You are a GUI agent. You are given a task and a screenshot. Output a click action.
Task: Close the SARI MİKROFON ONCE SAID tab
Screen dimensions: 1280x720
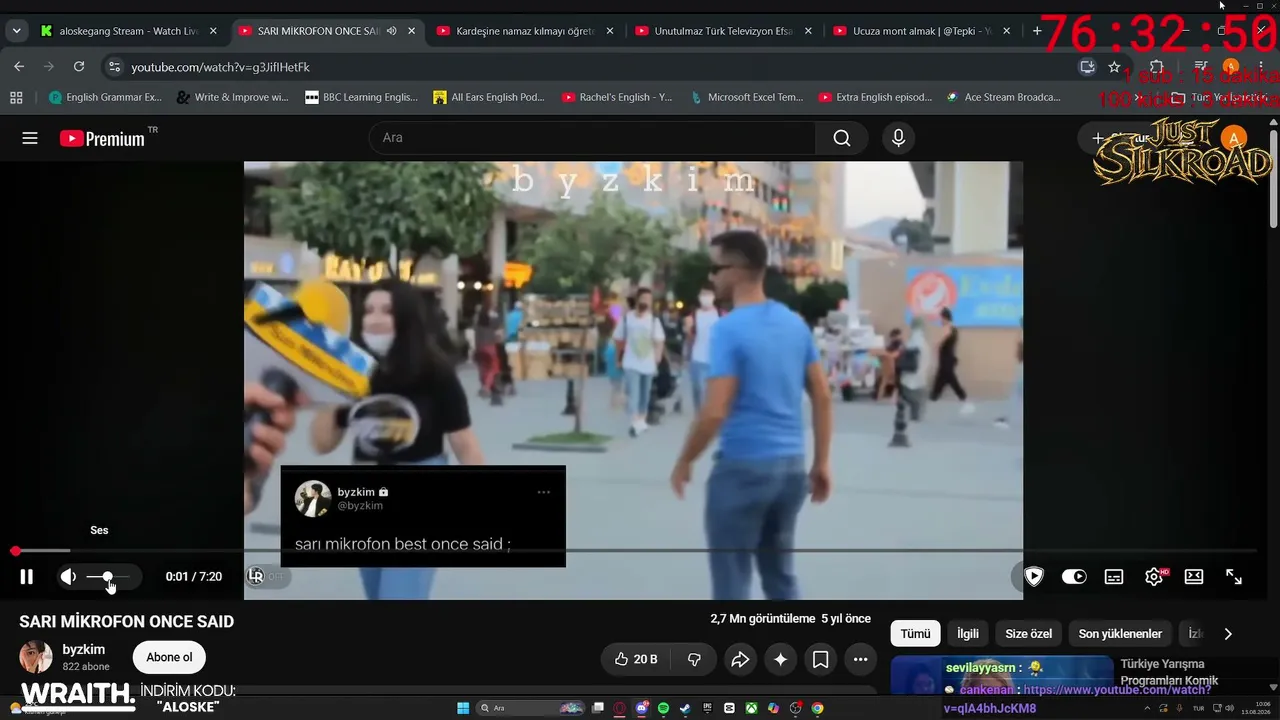pyautogui.click(x=411, y=31)
